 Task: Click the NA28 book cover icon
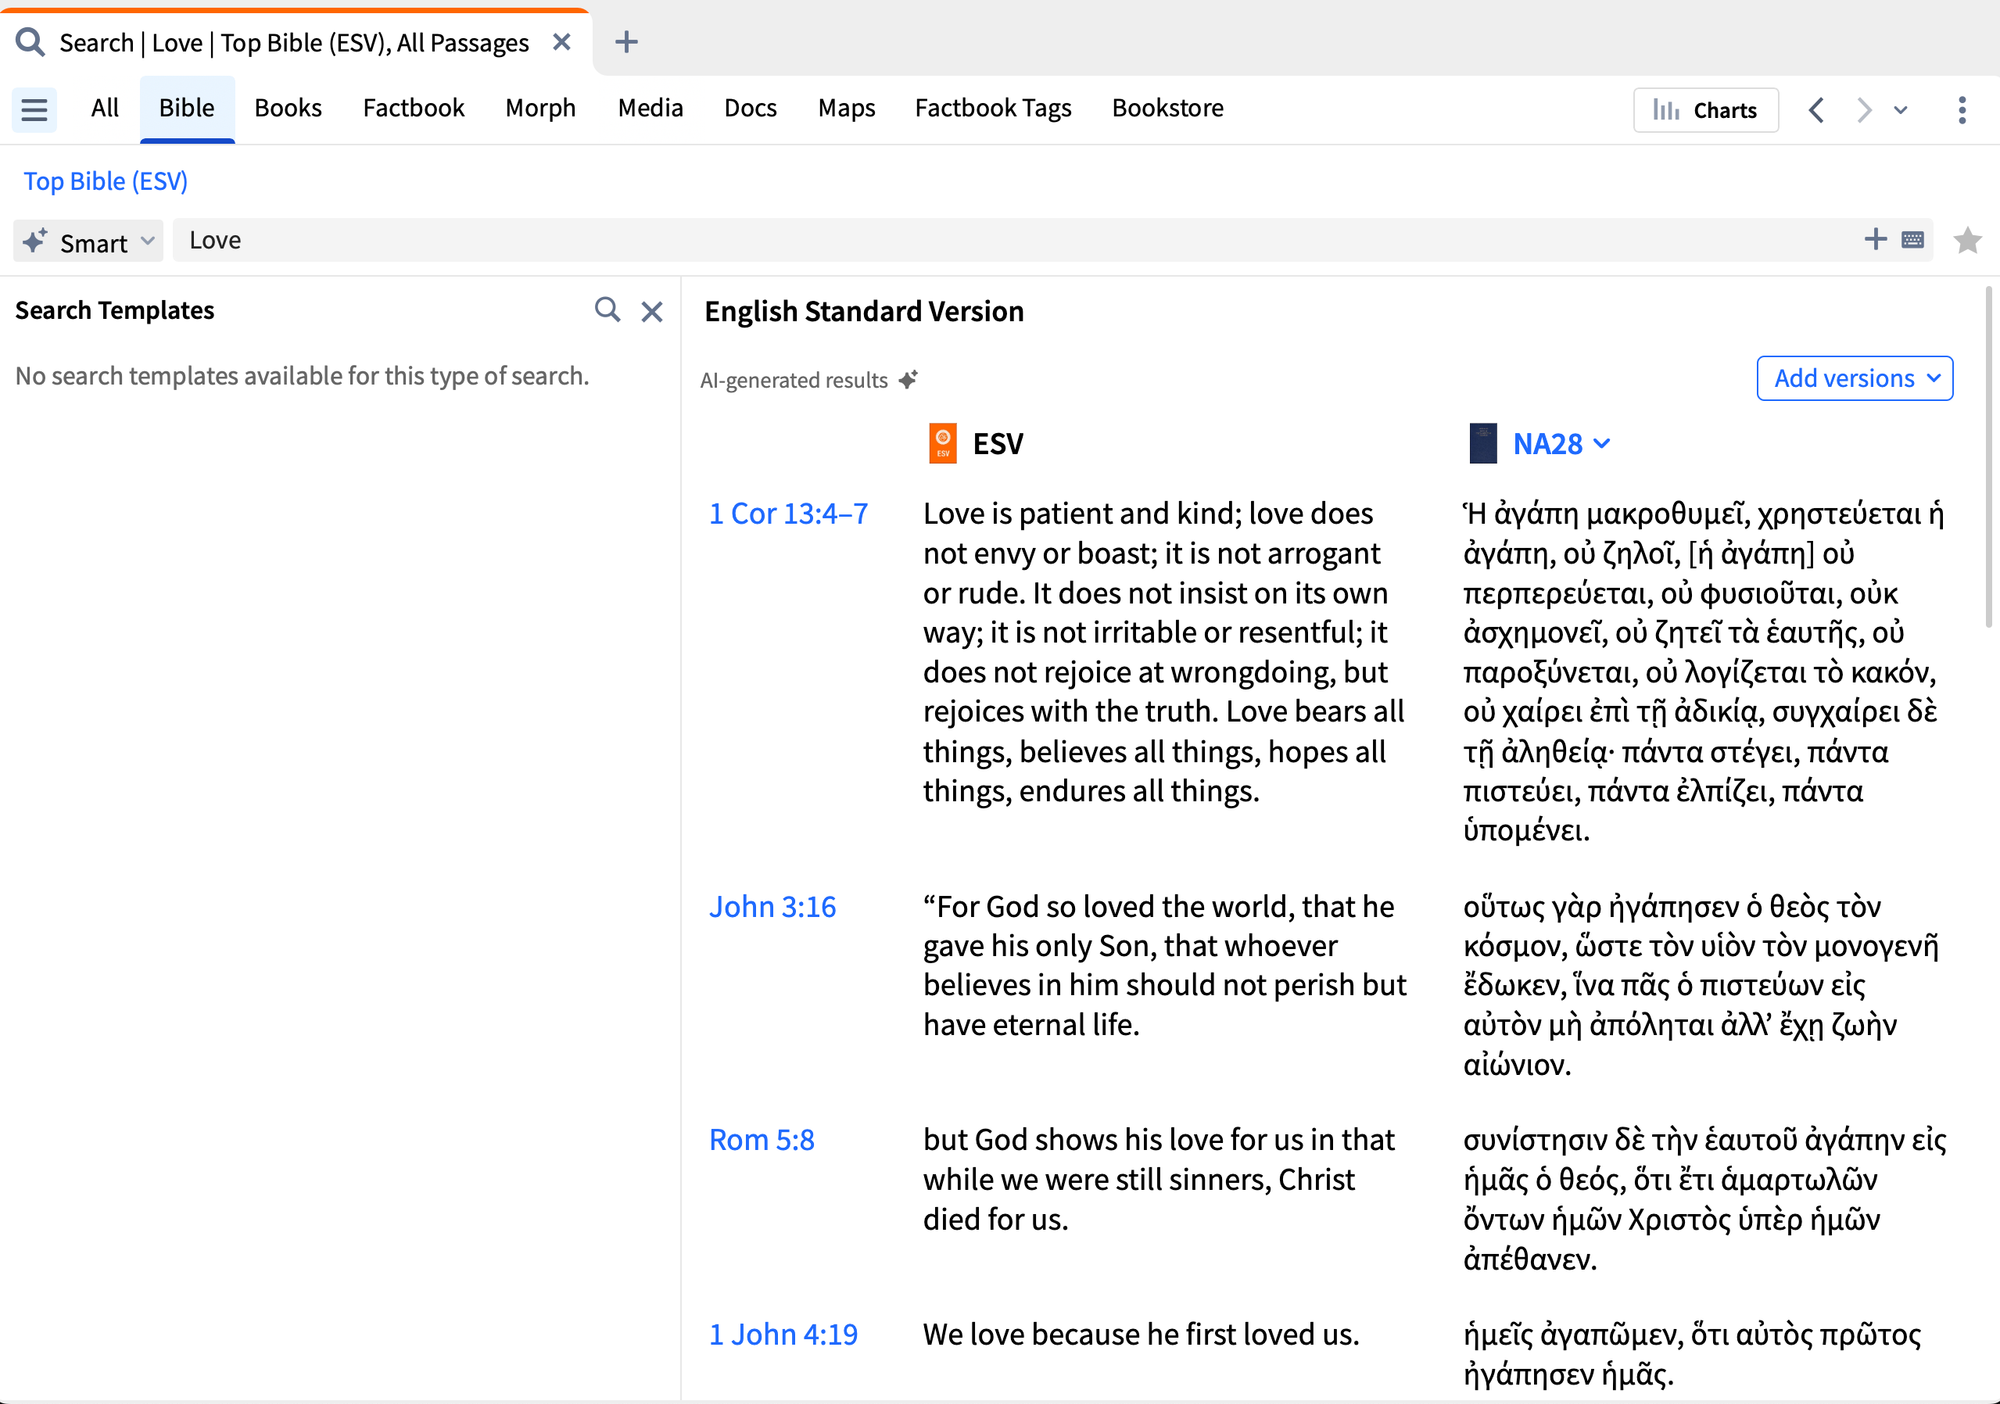1483,443
